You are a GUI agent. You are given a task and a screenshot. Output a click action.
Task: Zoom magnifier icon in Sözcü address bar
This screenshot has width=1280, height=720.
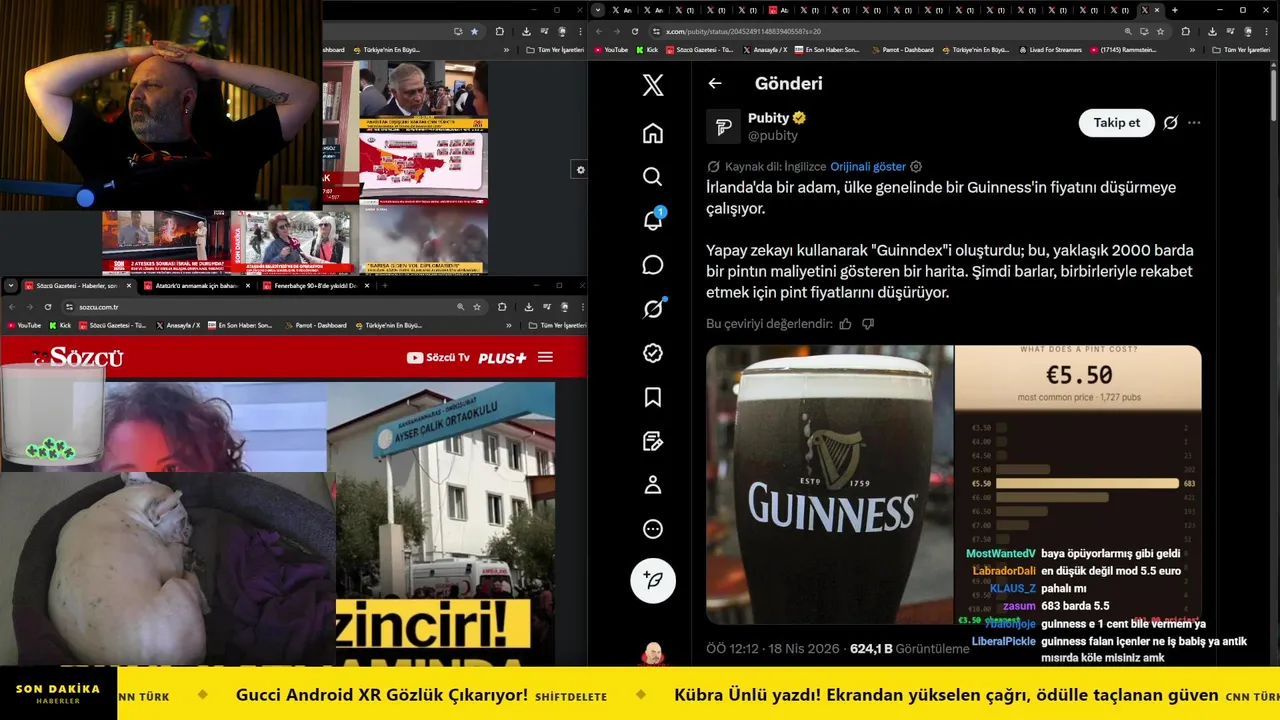460,307
